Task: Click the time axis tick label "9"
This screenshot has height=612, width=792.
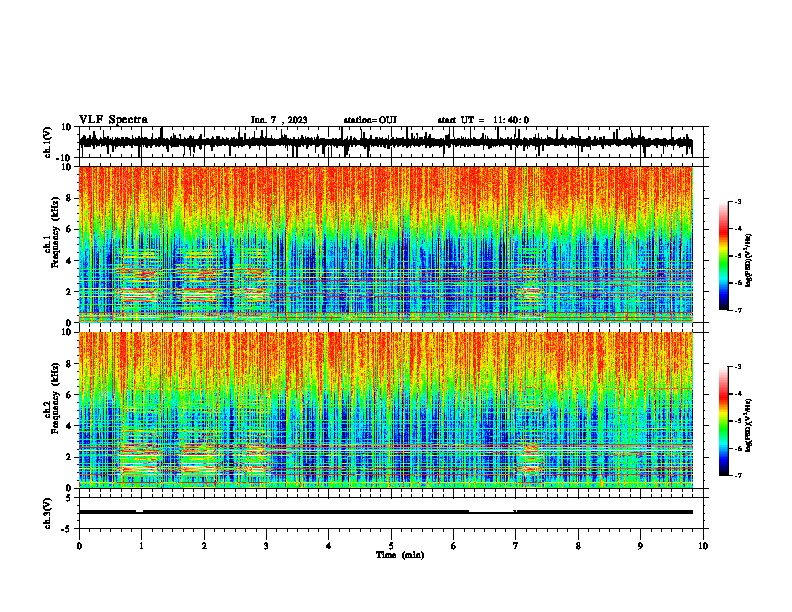Action: [640, 546]
